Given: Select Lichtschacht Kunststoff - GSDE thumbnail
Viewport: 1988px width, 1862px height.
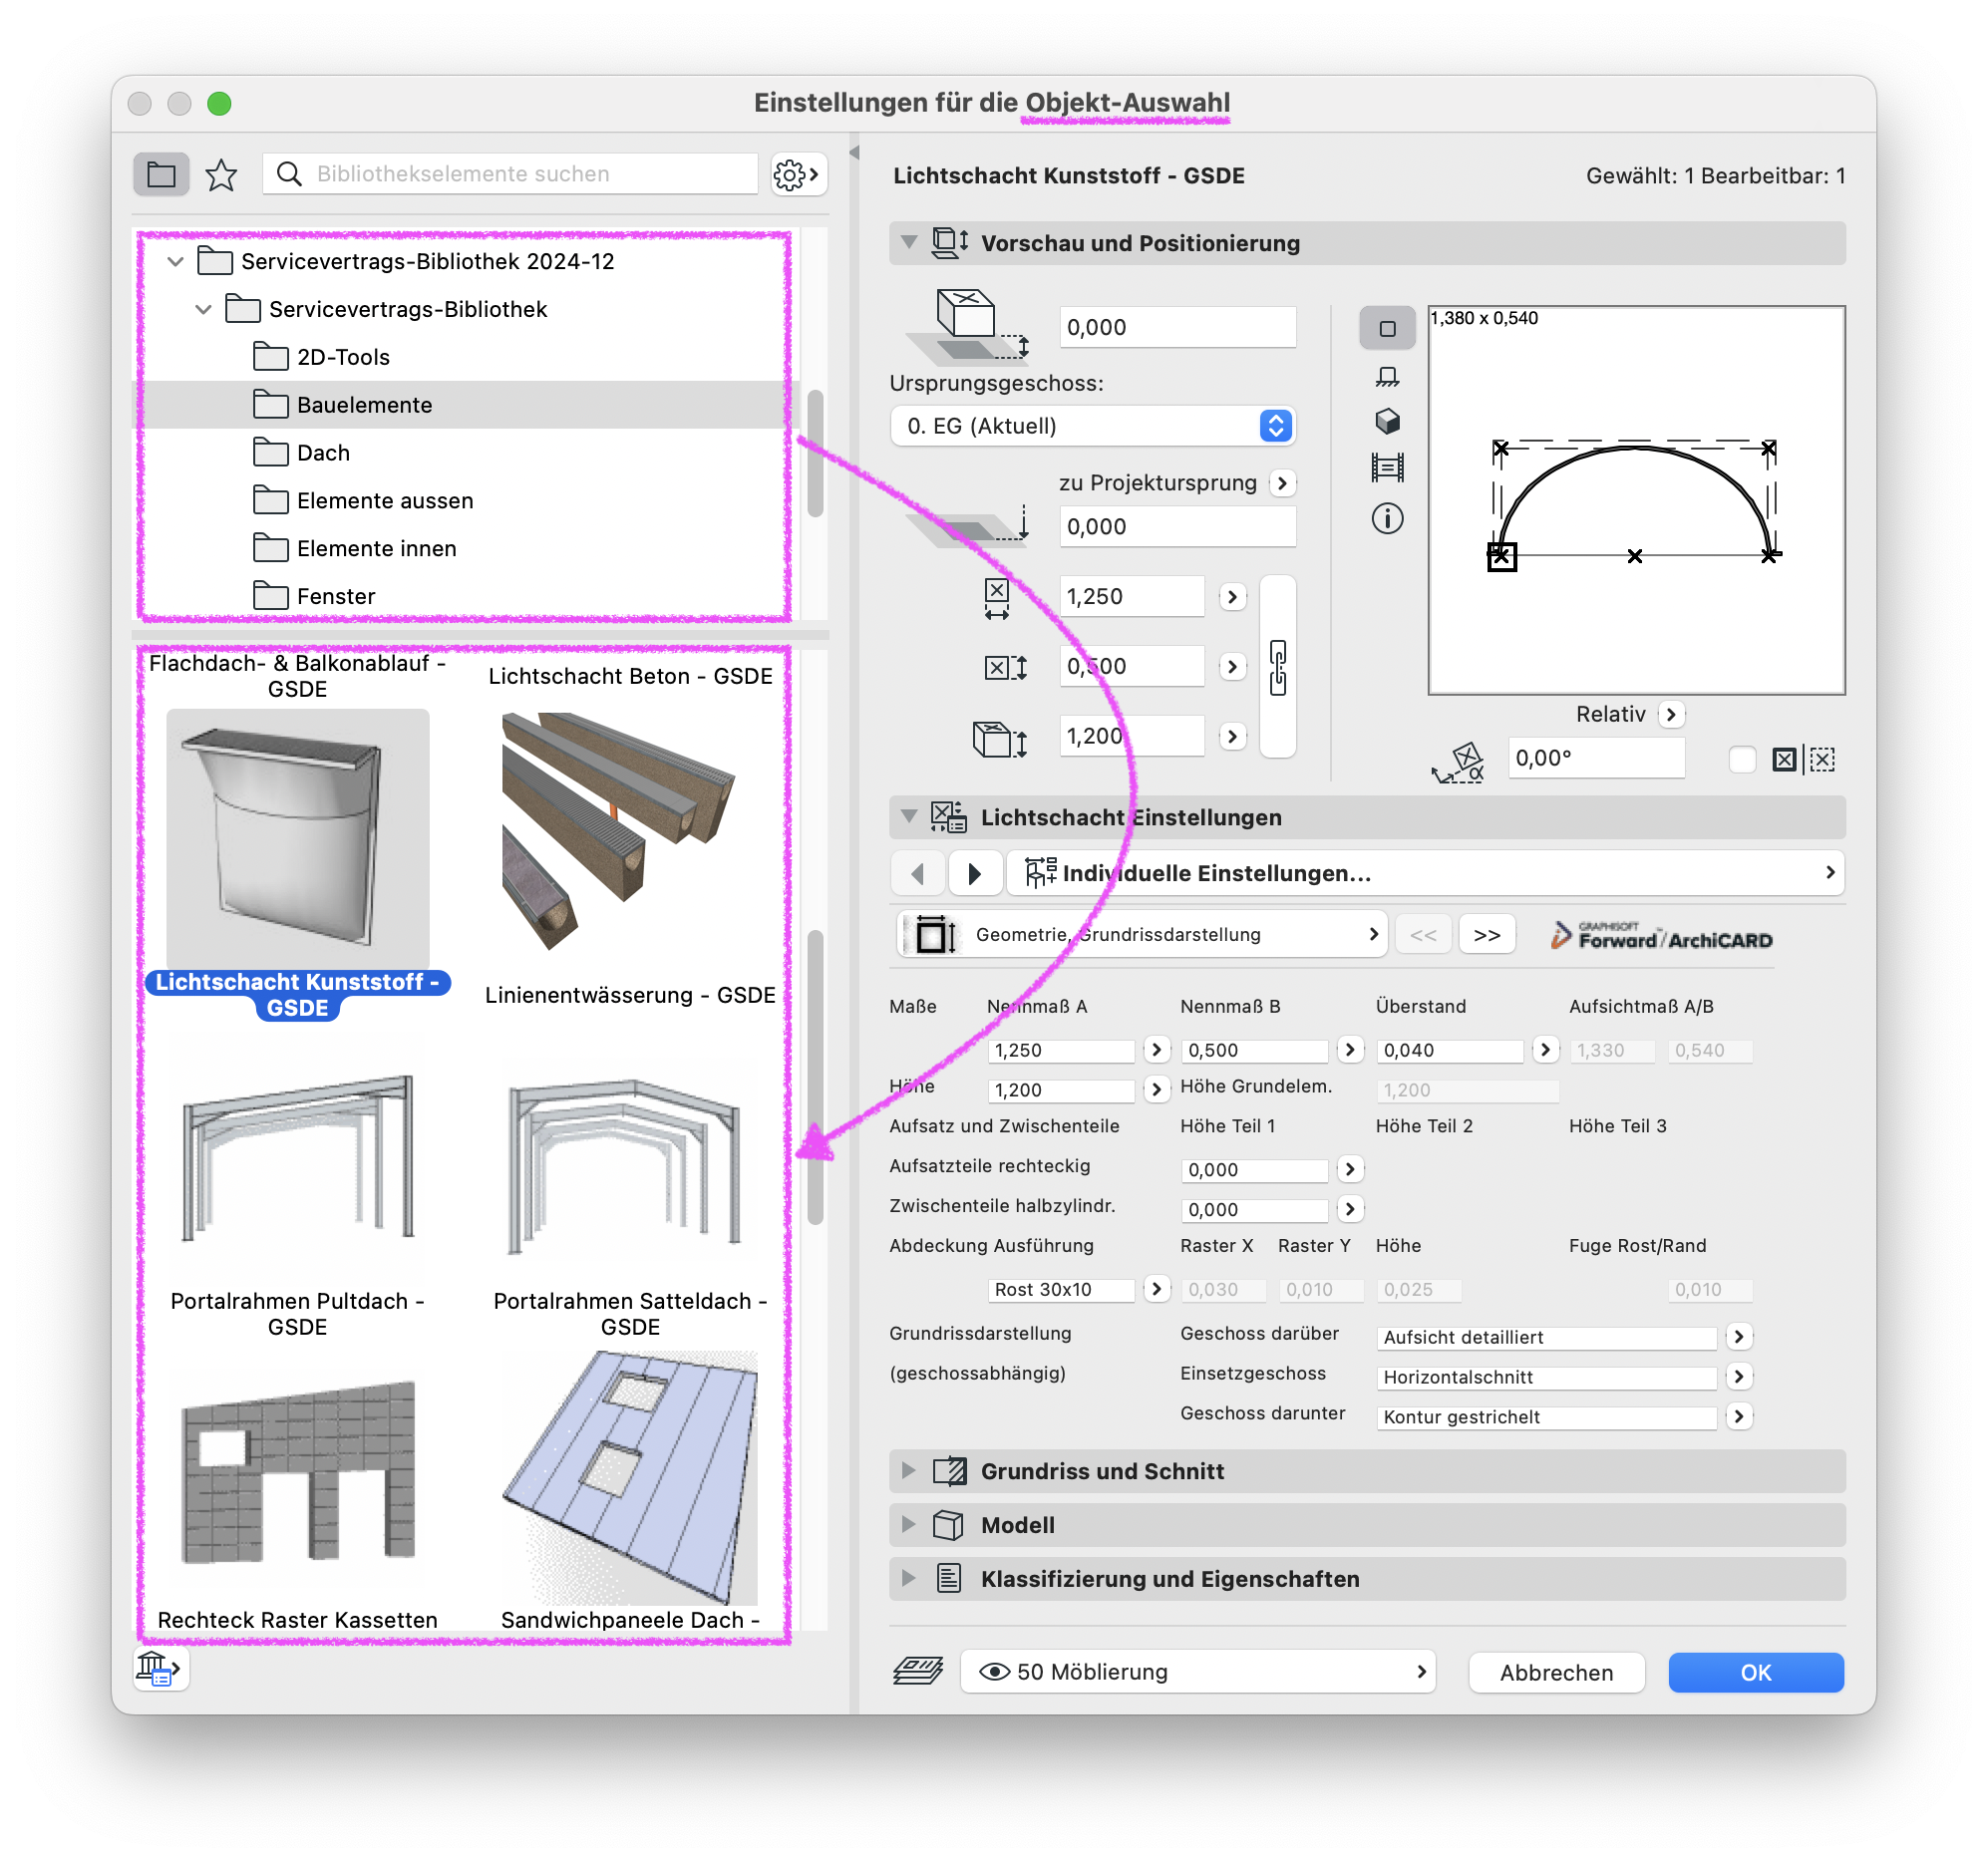Looking at the screenshot, I should [x=298, y=840].
